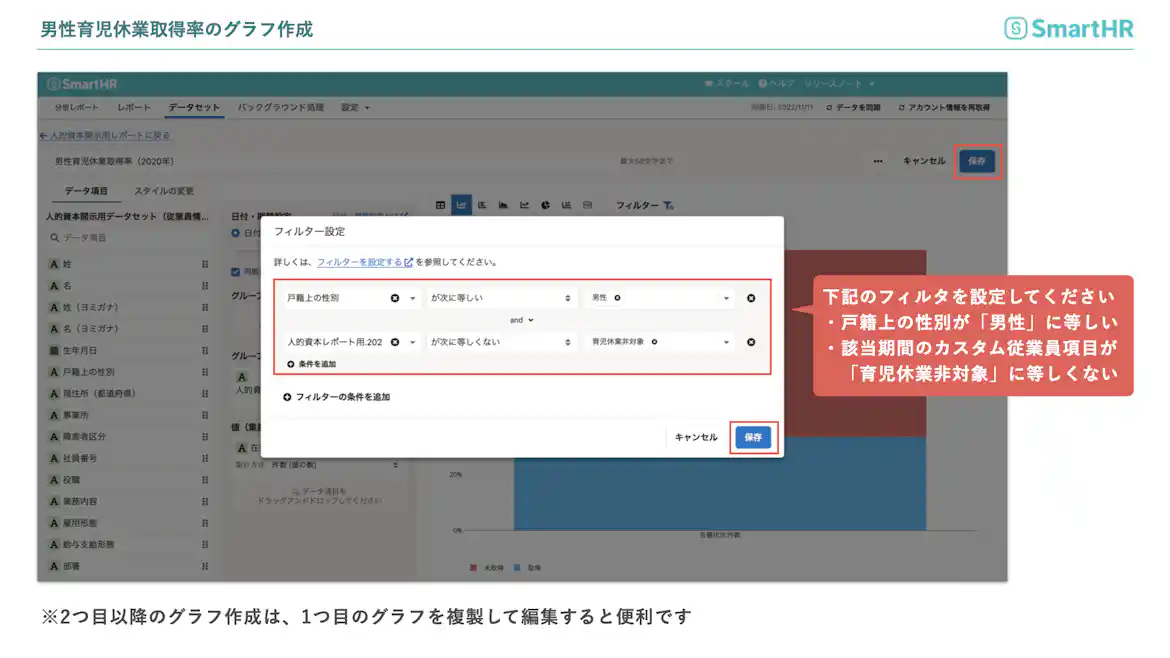Select the horizontal bar chart icon
This screenshot has height=658, width=1170.
tap(483, 205)
